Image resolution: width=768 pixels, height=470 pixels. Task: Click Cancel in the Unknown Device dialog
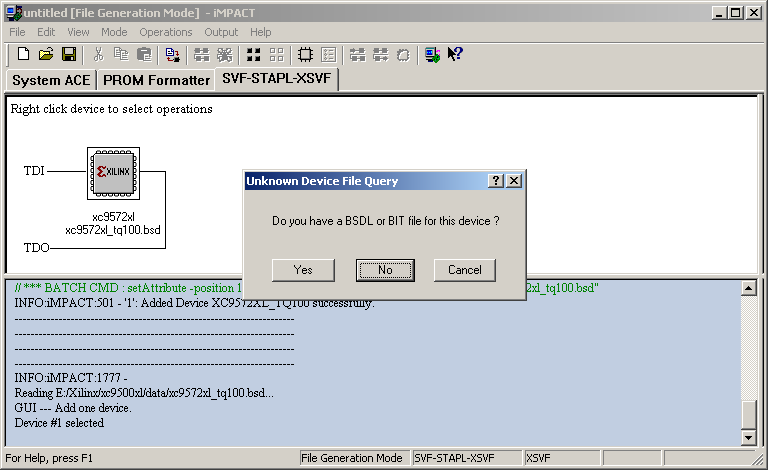pos(464,270)
